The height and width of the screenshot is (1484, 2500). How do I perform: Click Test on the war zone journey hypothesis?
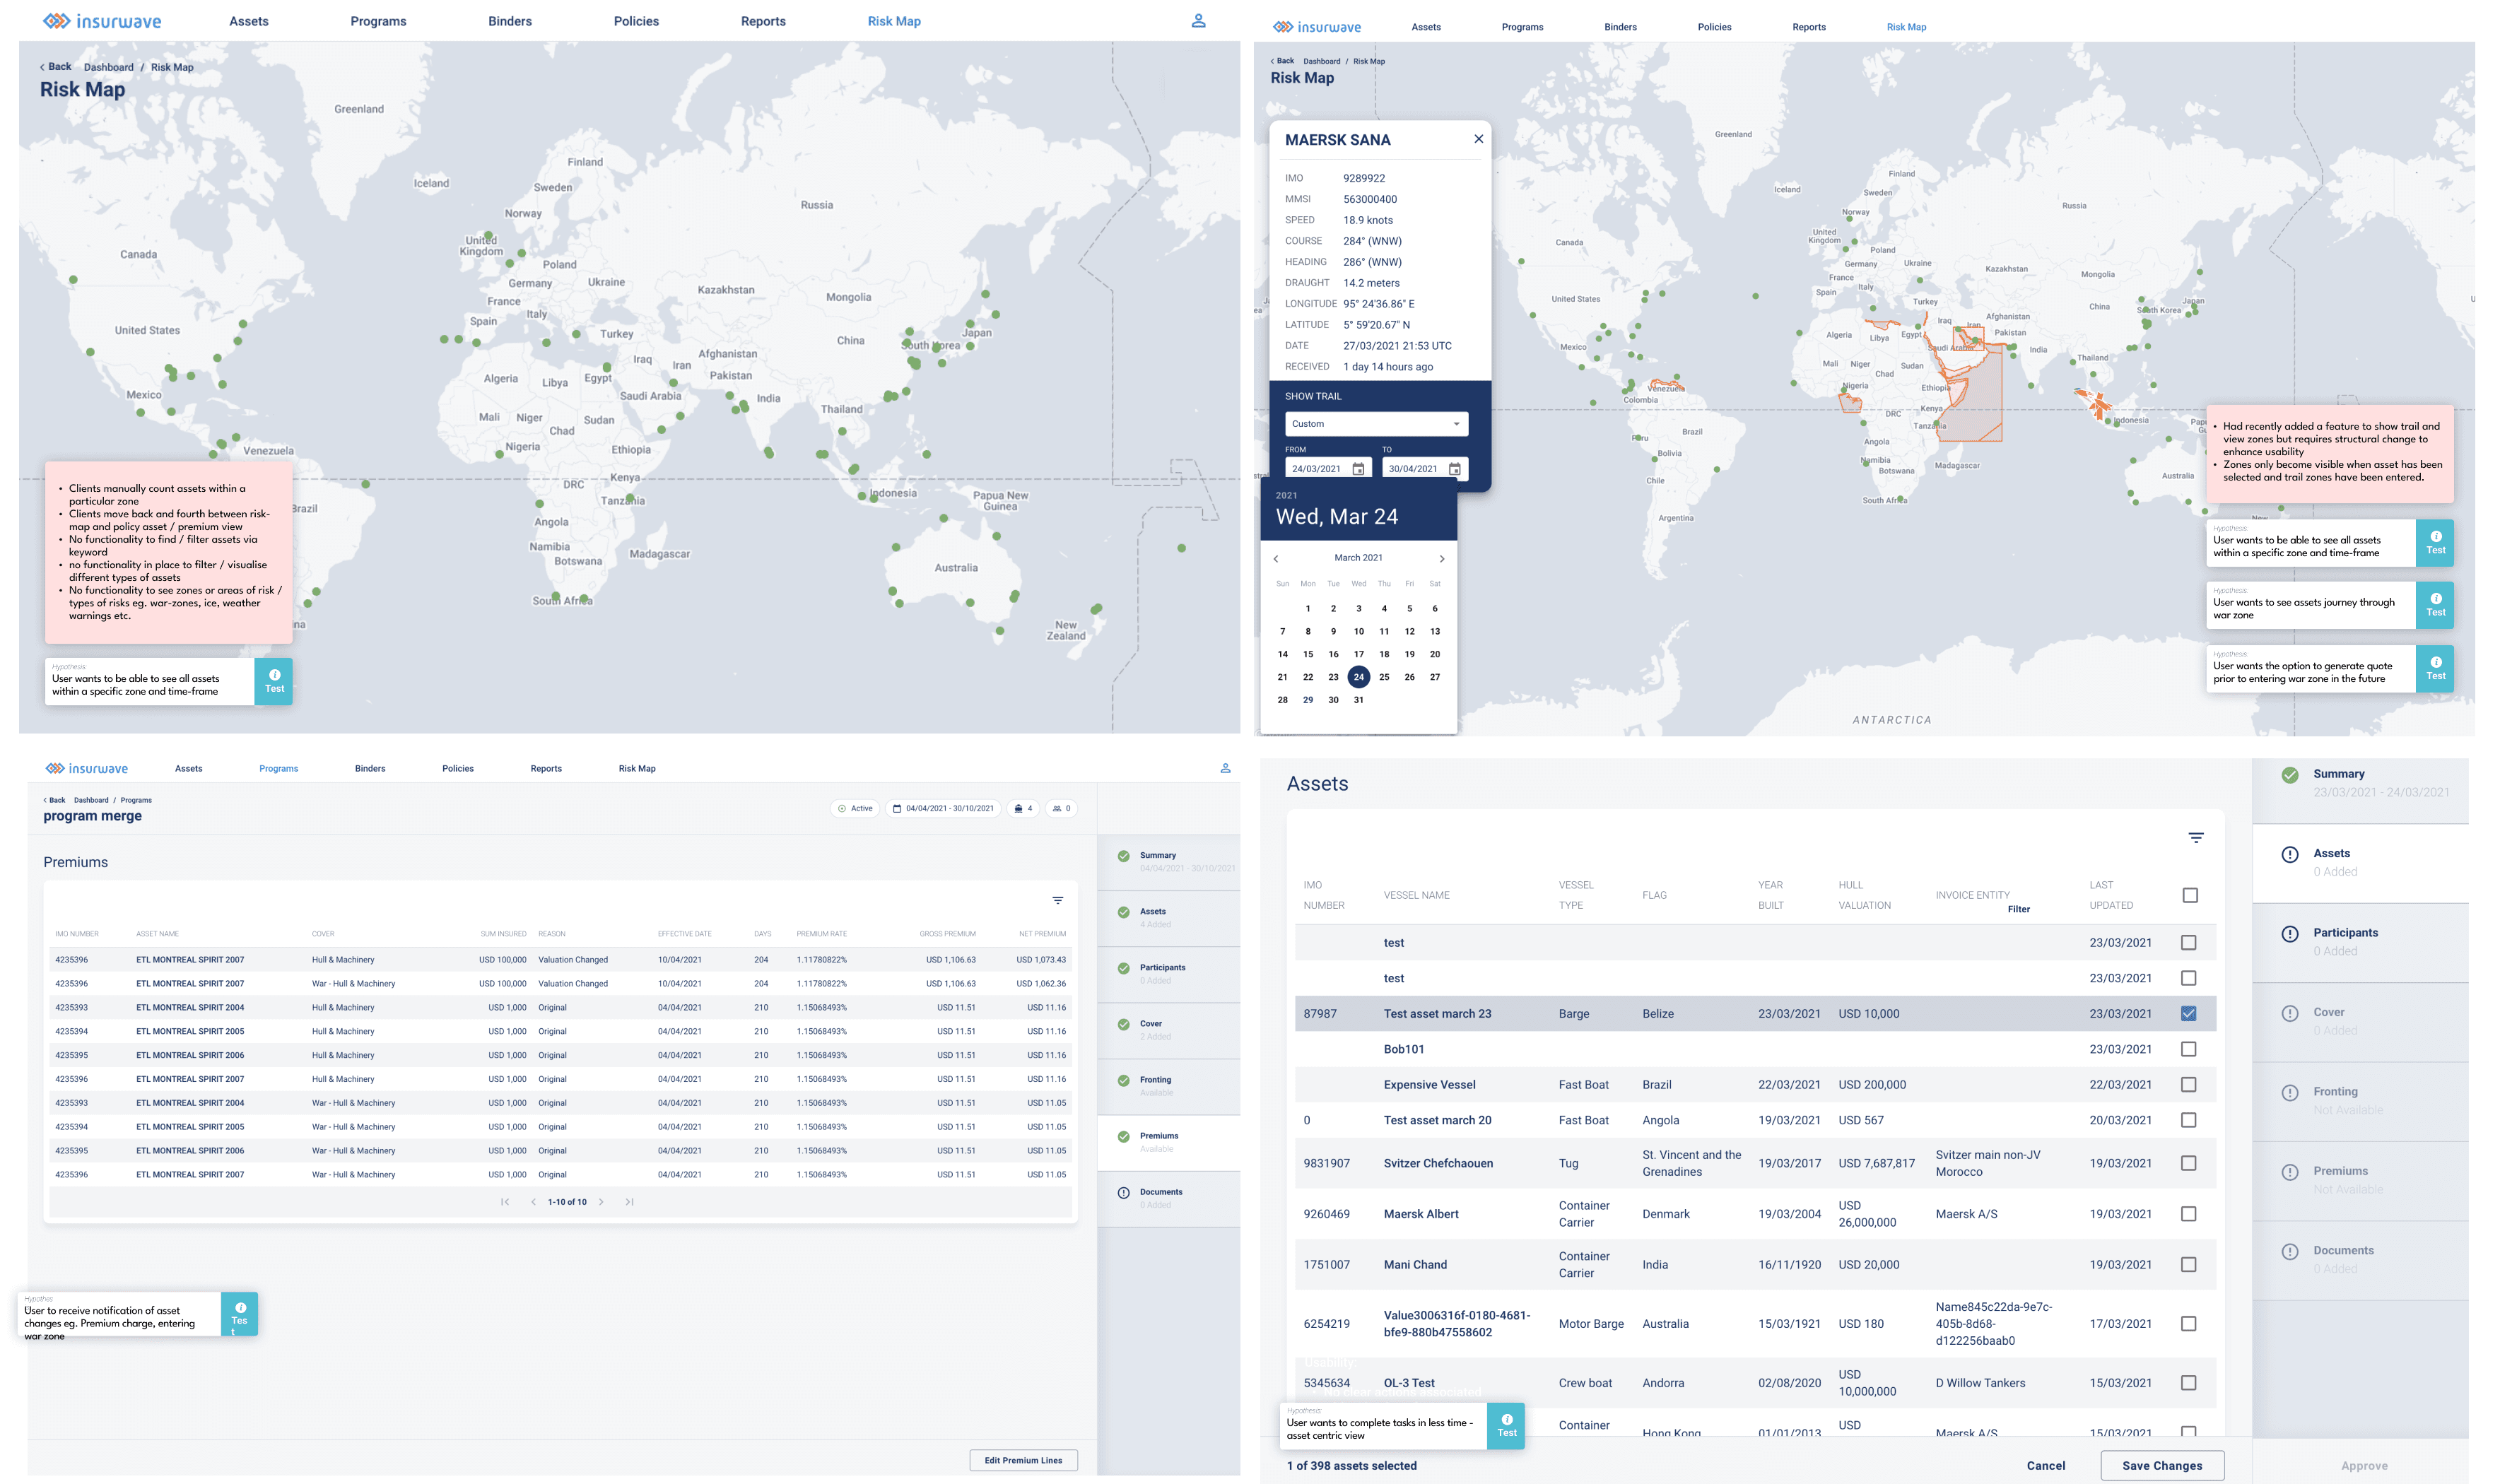coord(2435,606)
